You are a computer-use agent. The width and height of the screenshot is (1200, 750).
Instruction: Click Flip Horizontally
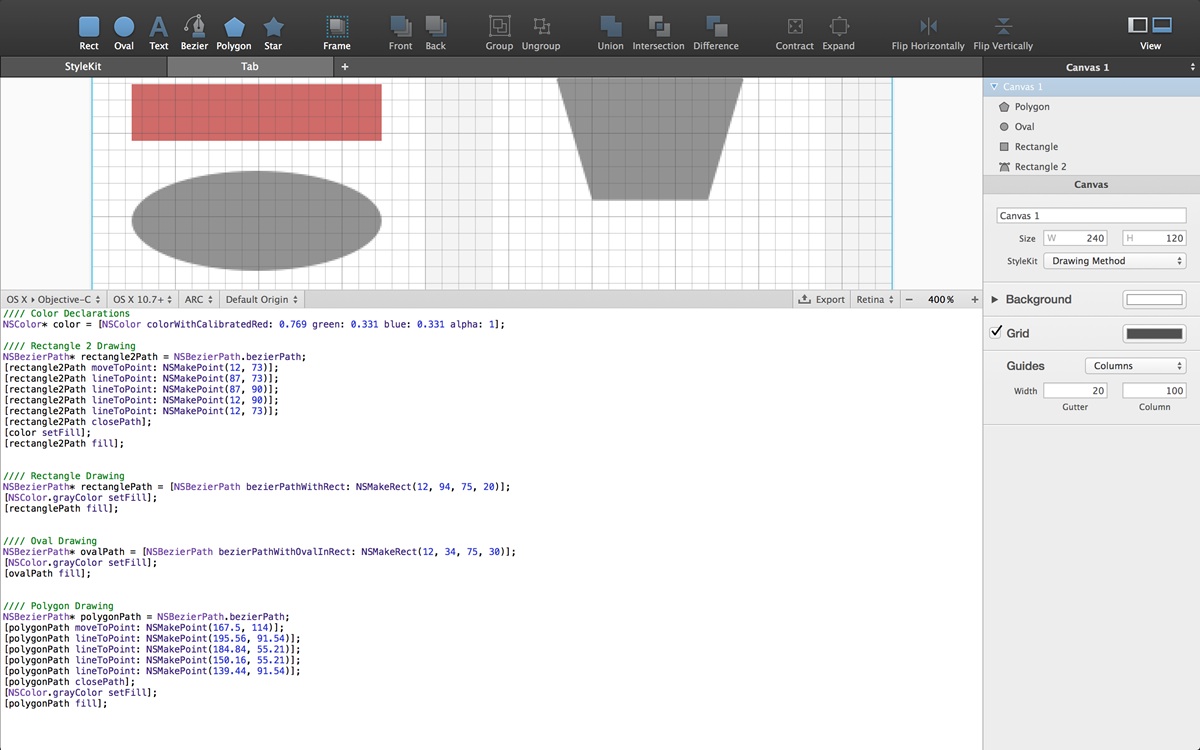click(928, 33)
